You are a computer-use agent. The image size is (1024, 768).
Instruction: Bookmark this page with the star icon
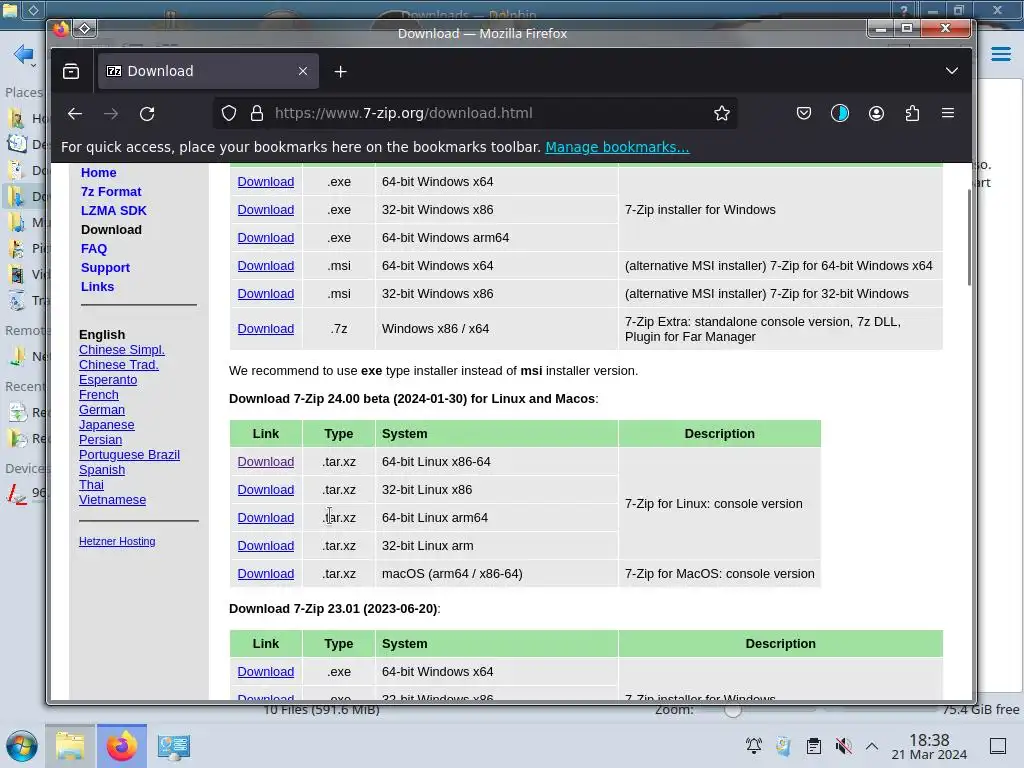(722, 114)
